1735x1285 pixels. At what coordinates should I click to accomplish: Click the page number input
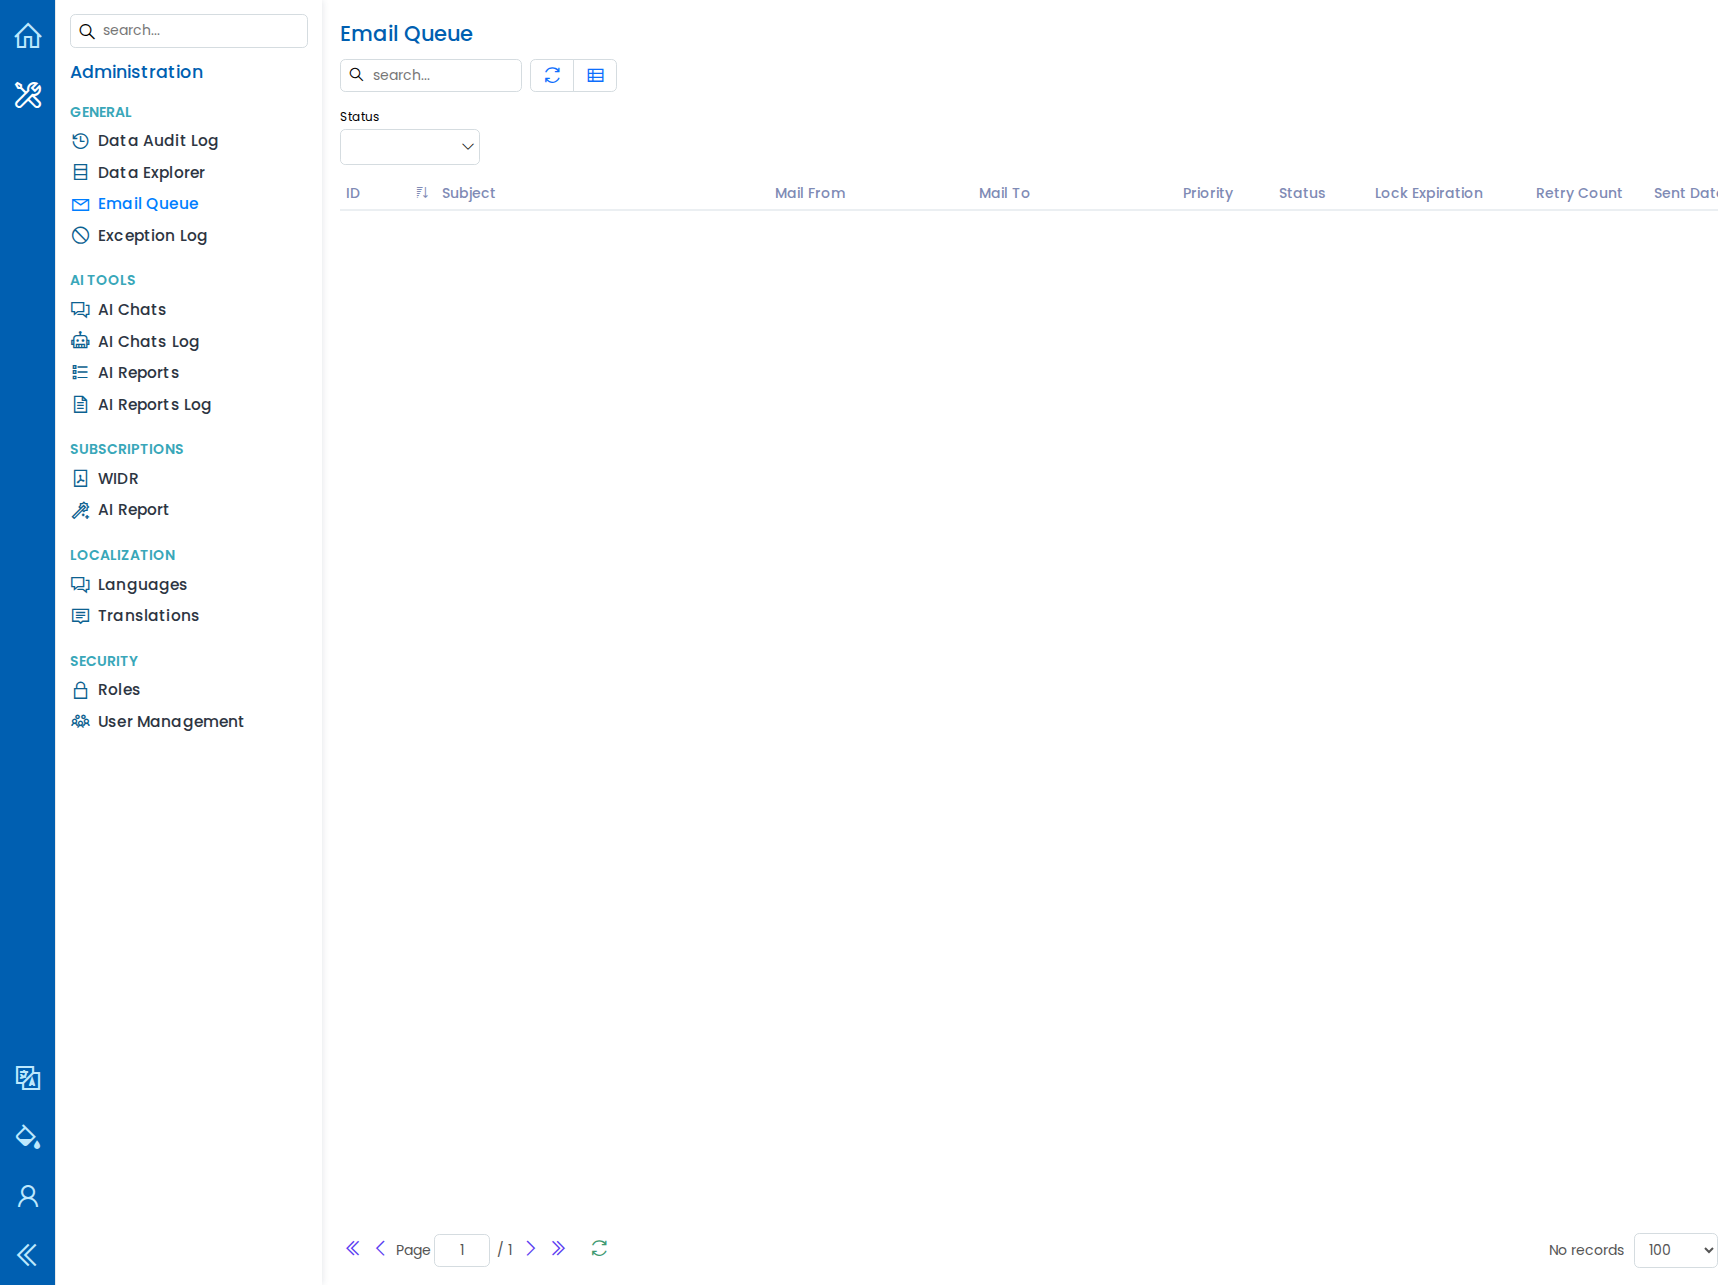point(462,1250)
